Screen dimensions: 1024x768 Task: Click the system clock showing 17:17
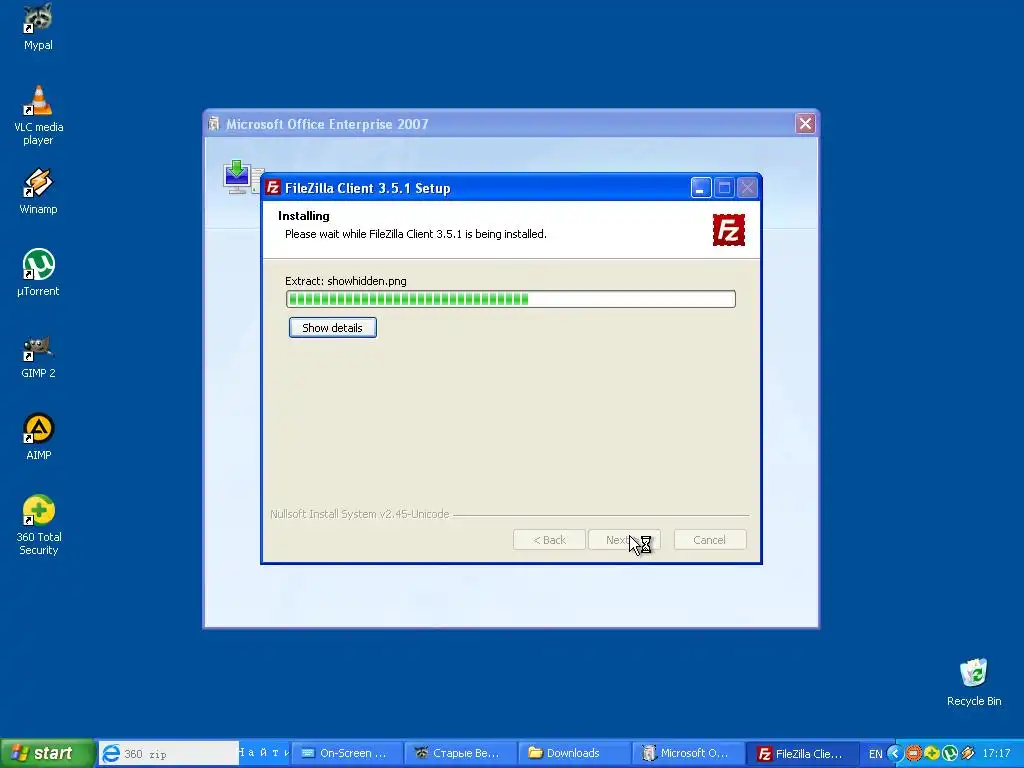tap(997, 754)
